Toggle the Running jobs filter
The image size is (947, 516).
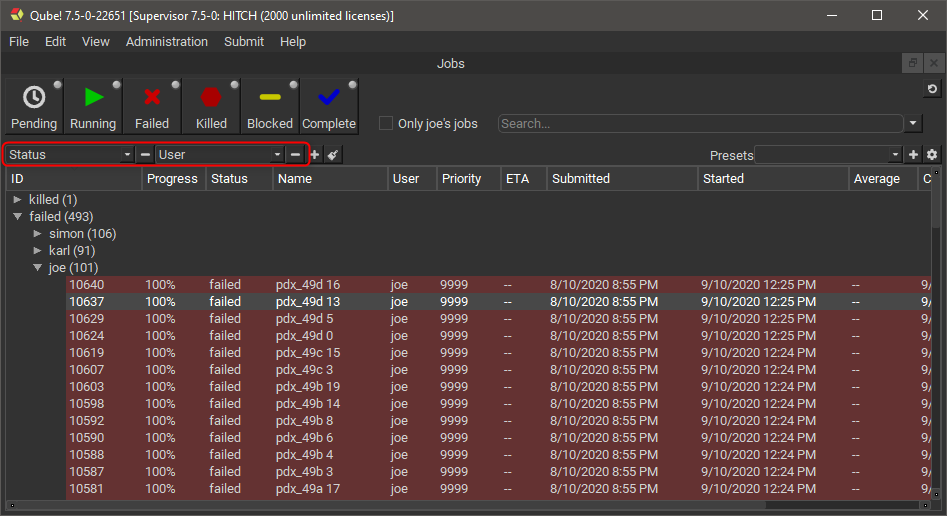point(93,106)
